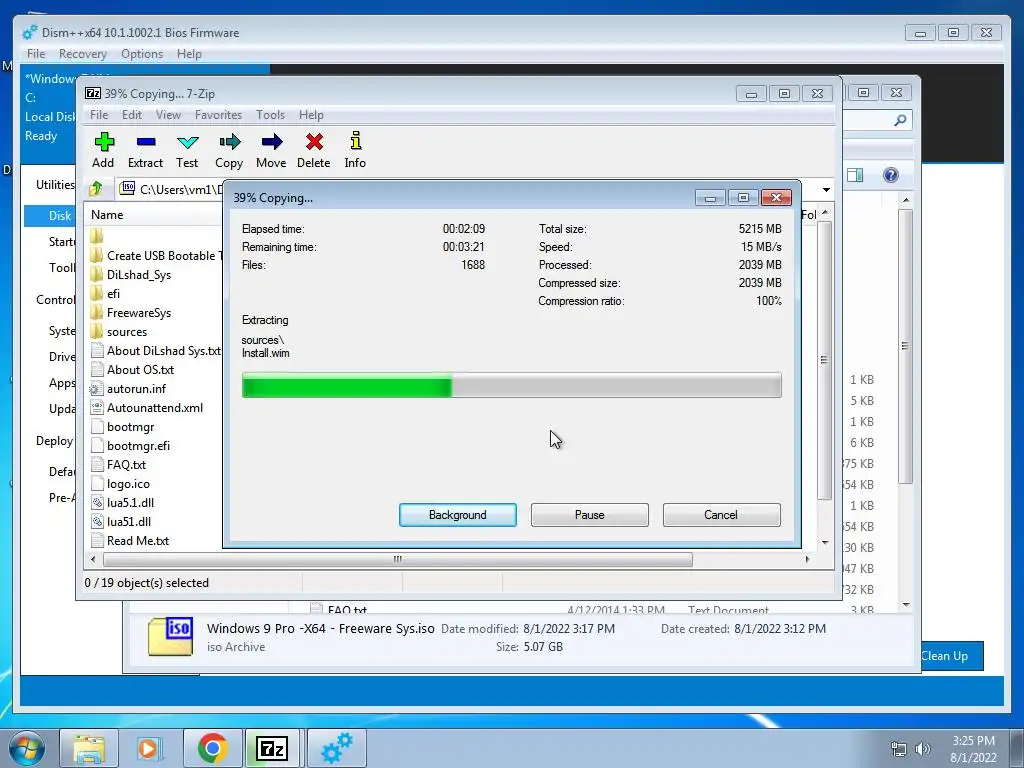Image resolution: width=1024 pixels, height=768 pixels.
Task: Click the 7-Zip file list vertical scrollbar
Action: [825, 360]
